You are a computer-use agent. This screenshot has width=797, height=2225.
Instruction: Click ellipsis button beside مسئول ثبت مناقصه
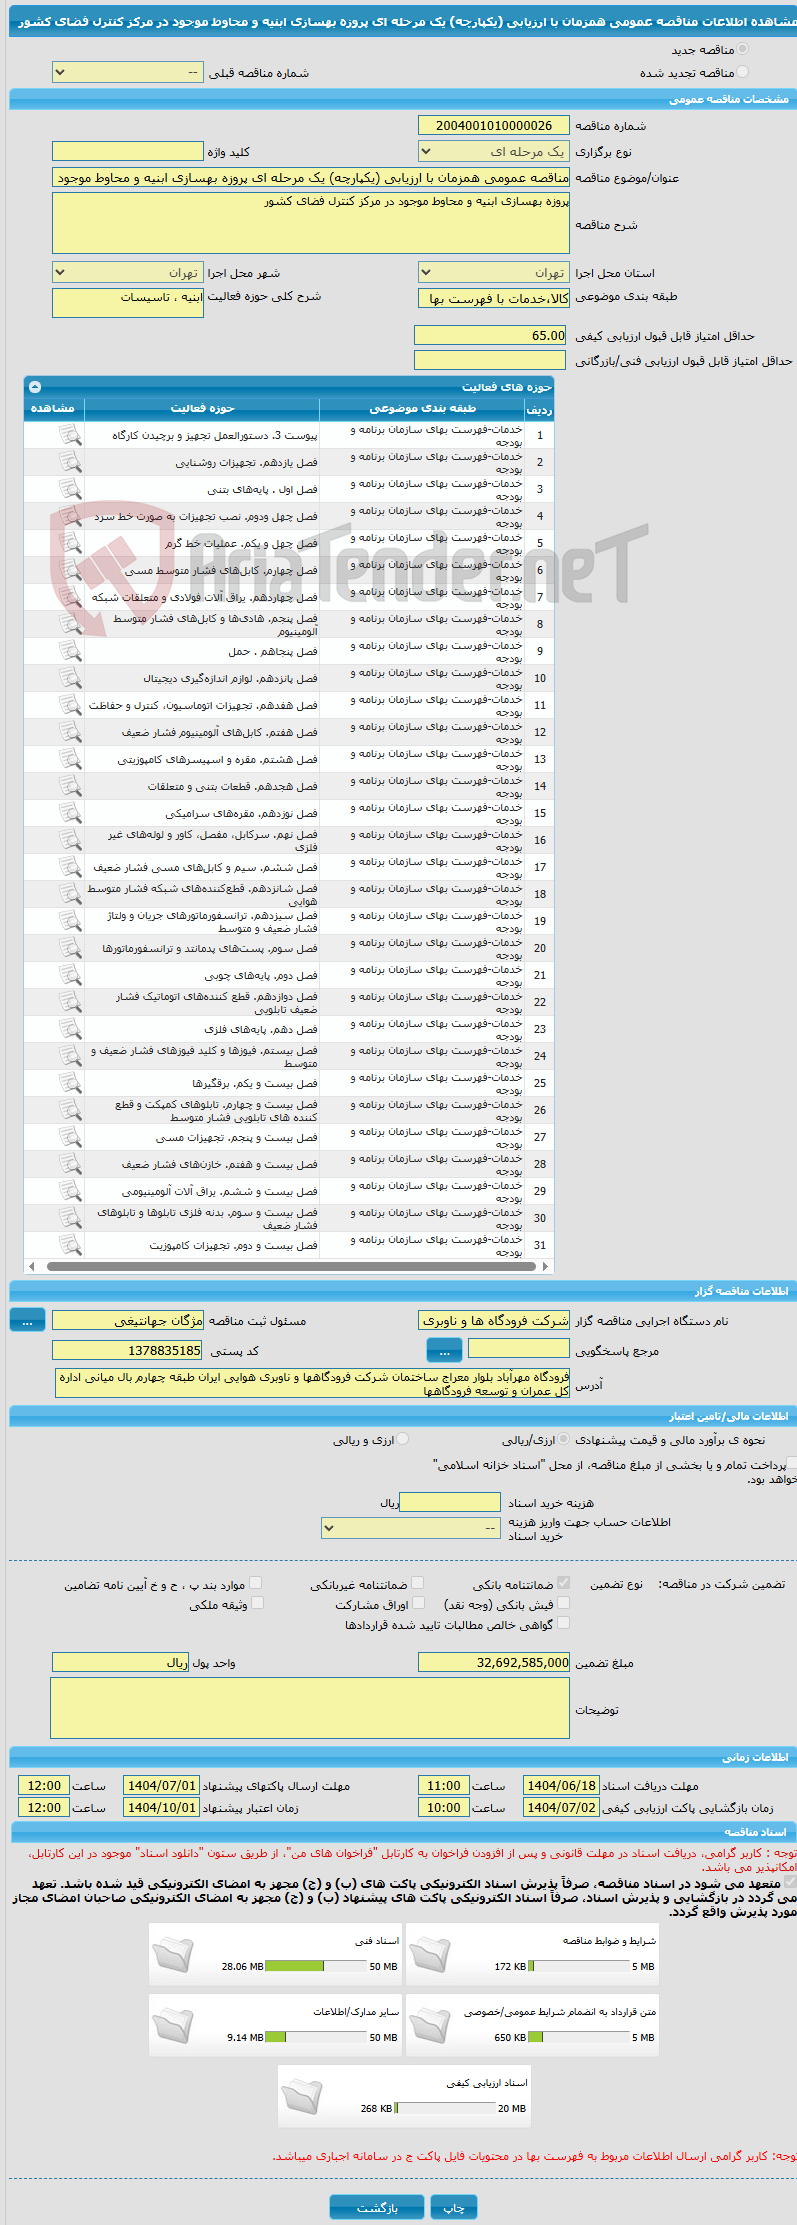tap(27, 1321)
